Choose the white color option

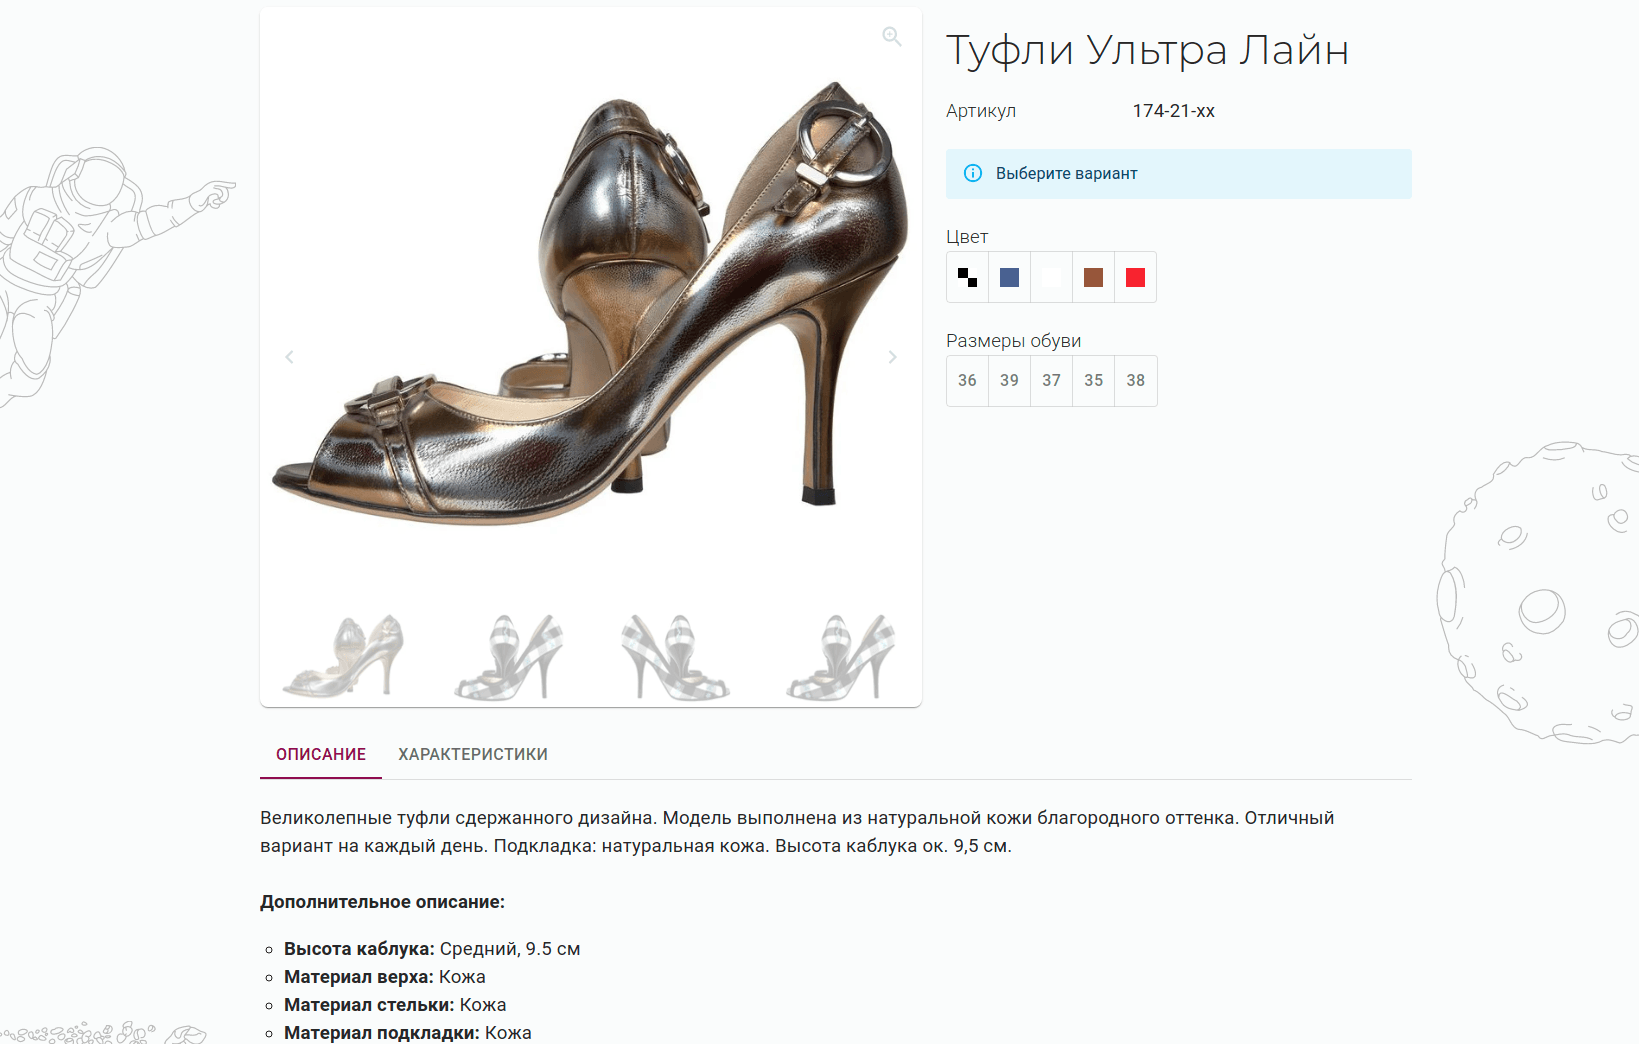1052,277
